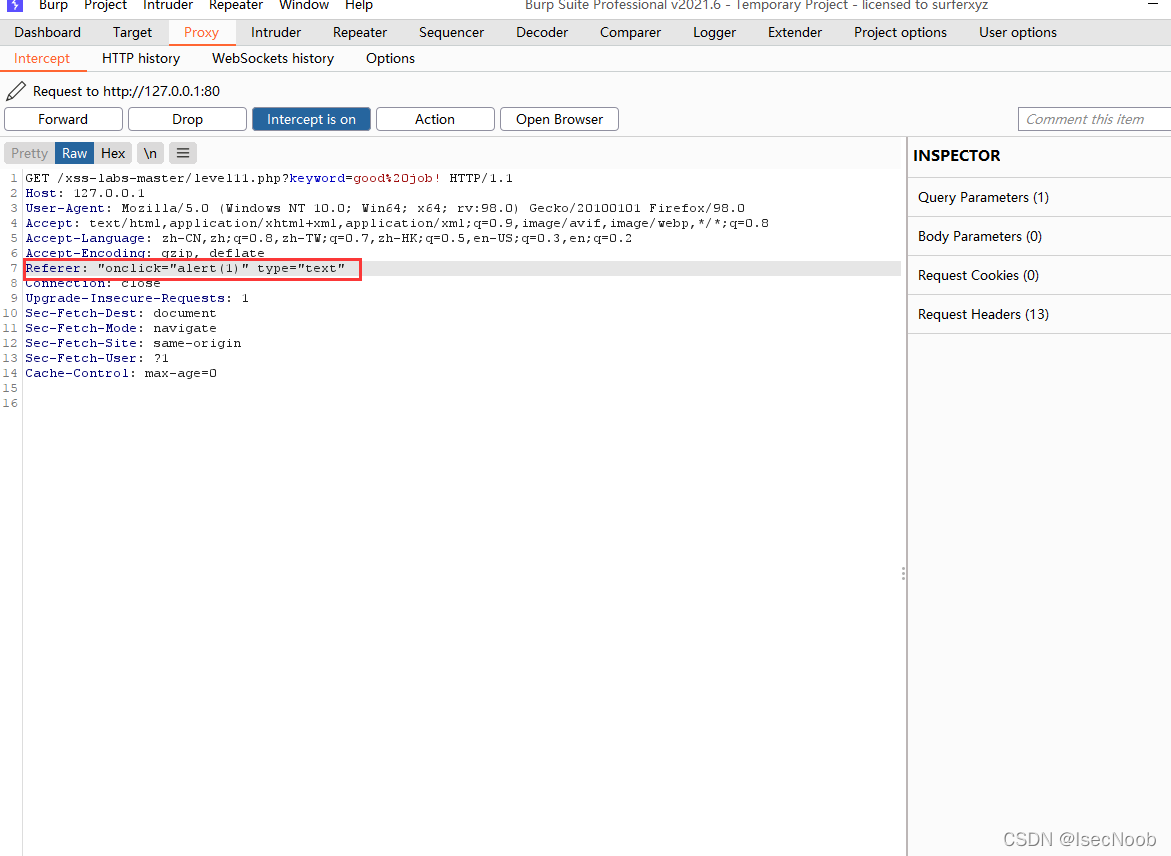Expand Body Parameters (0) section
The height and width of the screenshot is (856, 1171).
[1040, 236]
